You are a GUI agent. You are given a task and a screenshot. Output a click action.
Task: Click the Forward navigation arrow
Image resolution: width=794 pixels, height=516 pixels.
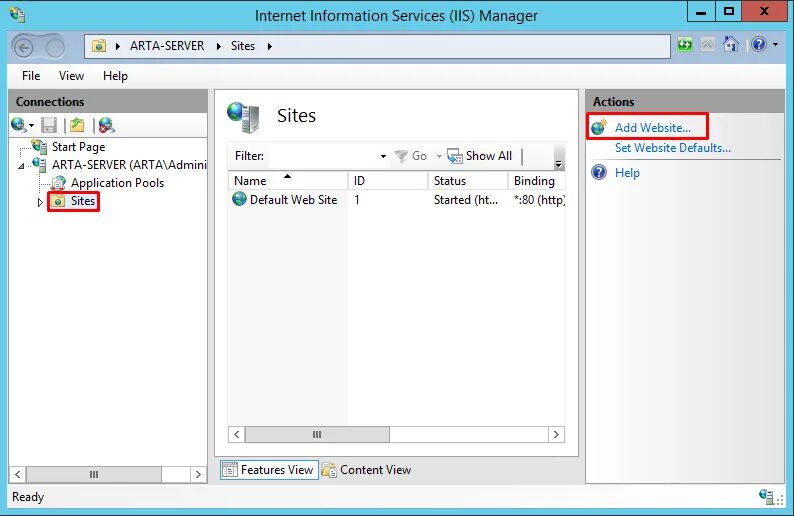tap(55, 48)
